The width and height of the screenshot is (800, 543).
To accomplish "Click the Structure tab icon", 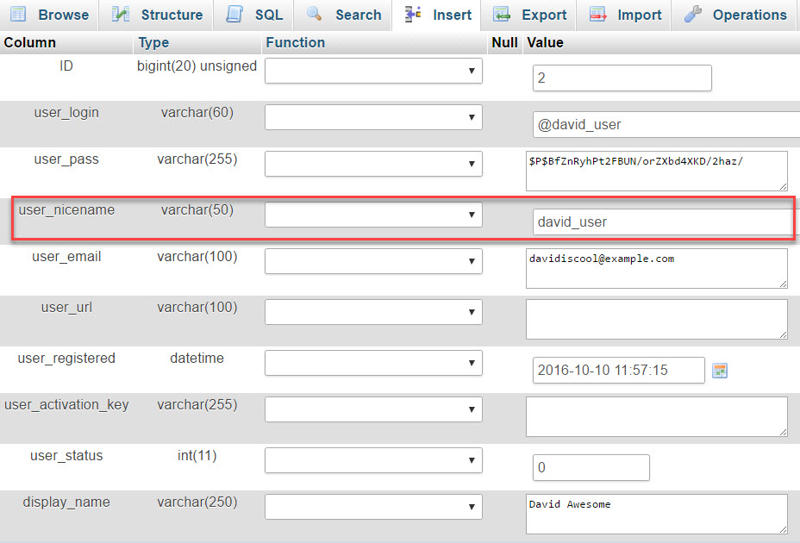I will coord(120,14).
